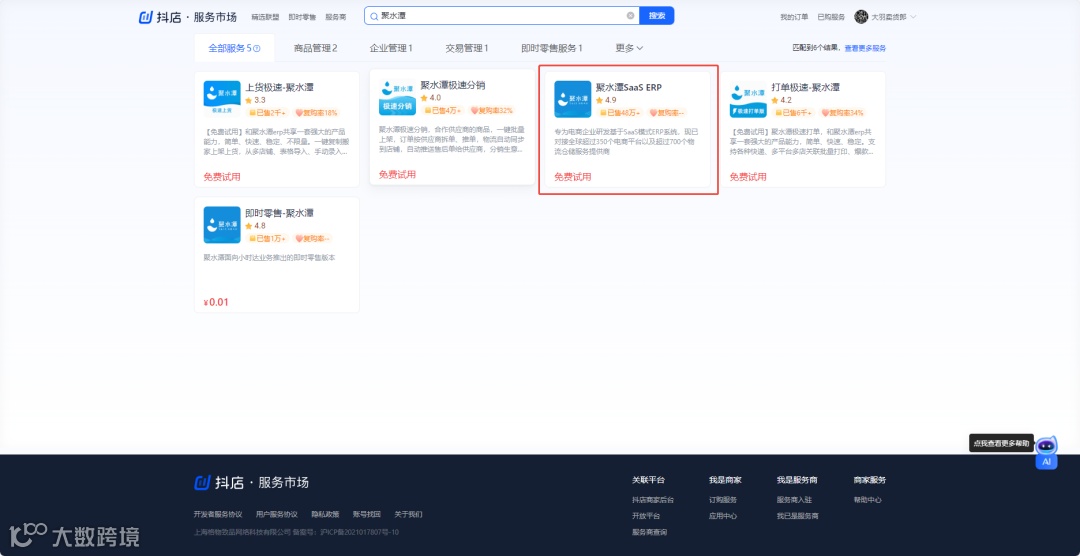Click the 查看更多服务 link
The image size is (1080, 556).
pos(865,48)
